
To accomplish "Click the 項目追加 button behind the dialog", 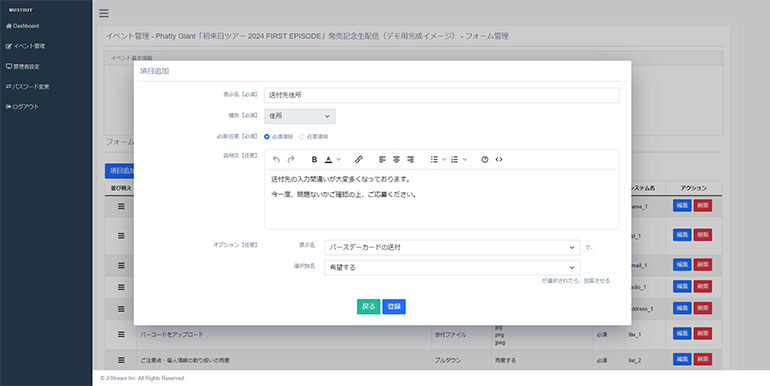I will [x=119, y=171].
